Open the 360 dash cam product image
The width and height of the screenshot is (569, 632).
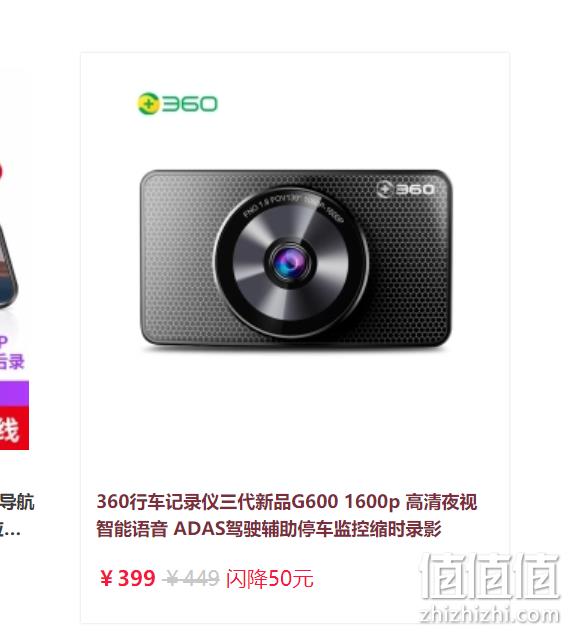295,258
